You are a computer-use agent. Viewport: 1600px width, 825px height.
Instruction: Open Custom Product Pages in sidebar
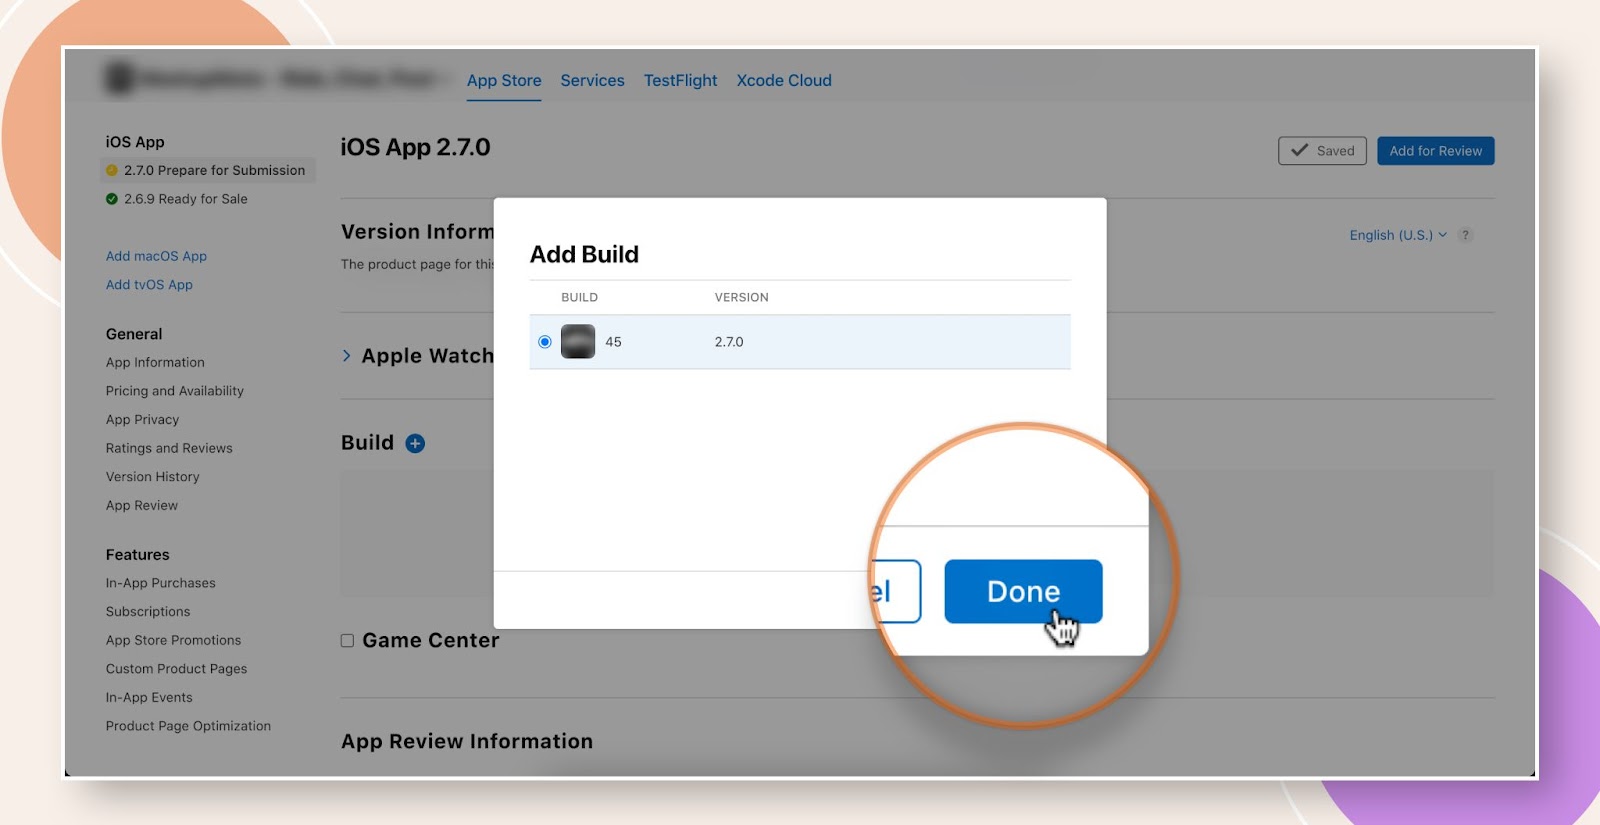(176, 669)
